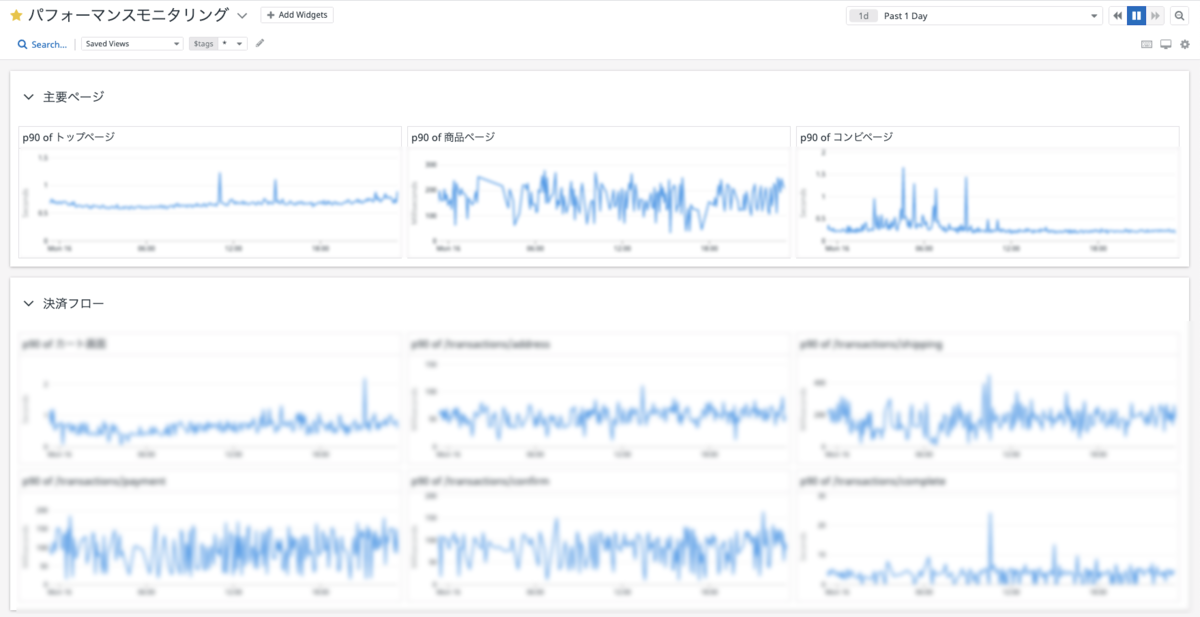This screenshot has width=1200, height=617.
Task: Click the /transactions/payment chart
Action: [x=211, y=547]
